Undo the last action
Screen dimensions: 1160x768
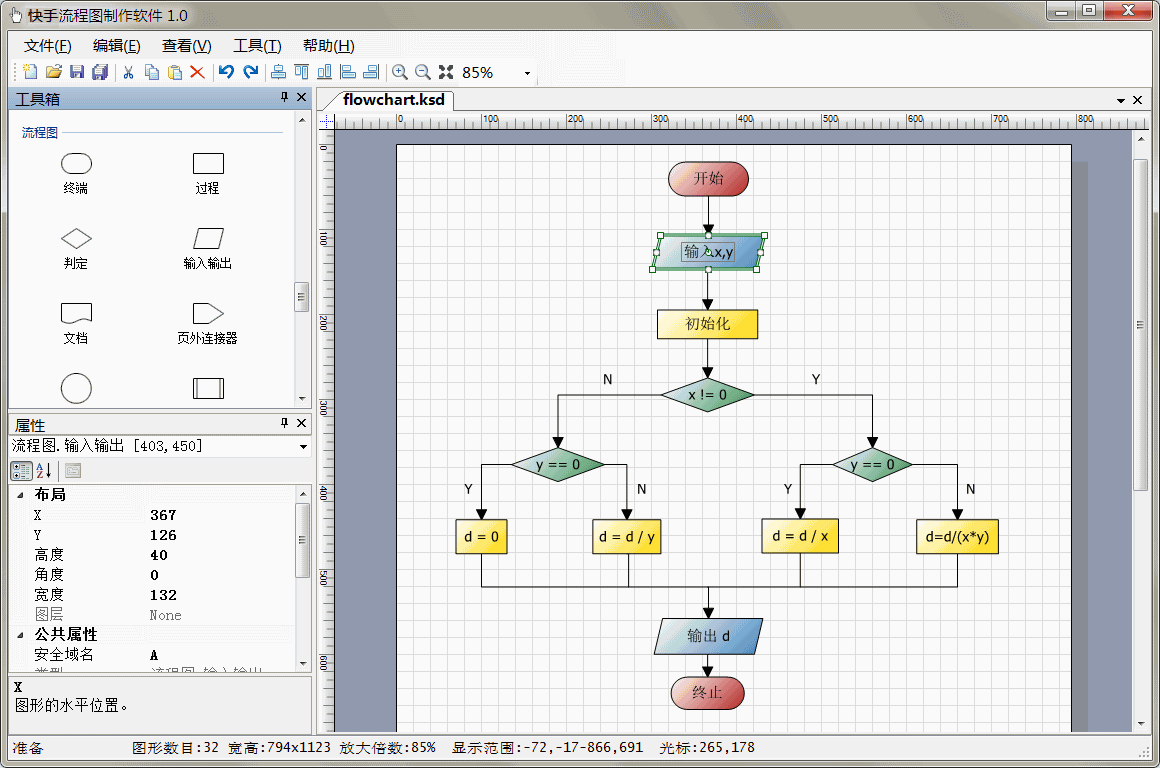pos(226,72)
